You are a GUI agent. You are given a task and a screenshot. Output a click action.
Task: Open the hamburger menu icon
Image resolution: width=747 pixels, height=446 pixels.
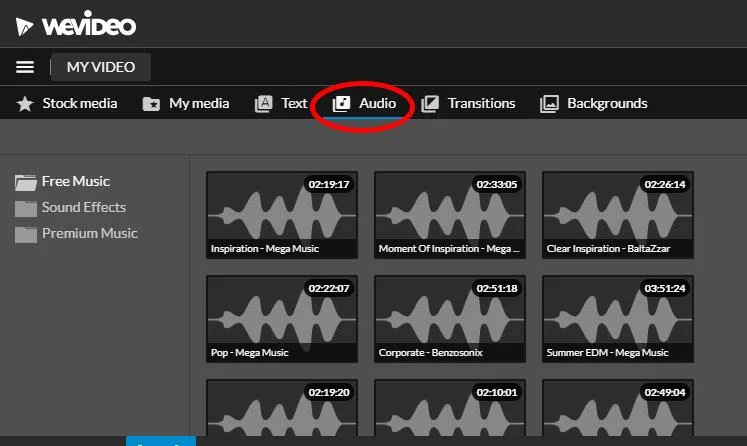(25, 67)
